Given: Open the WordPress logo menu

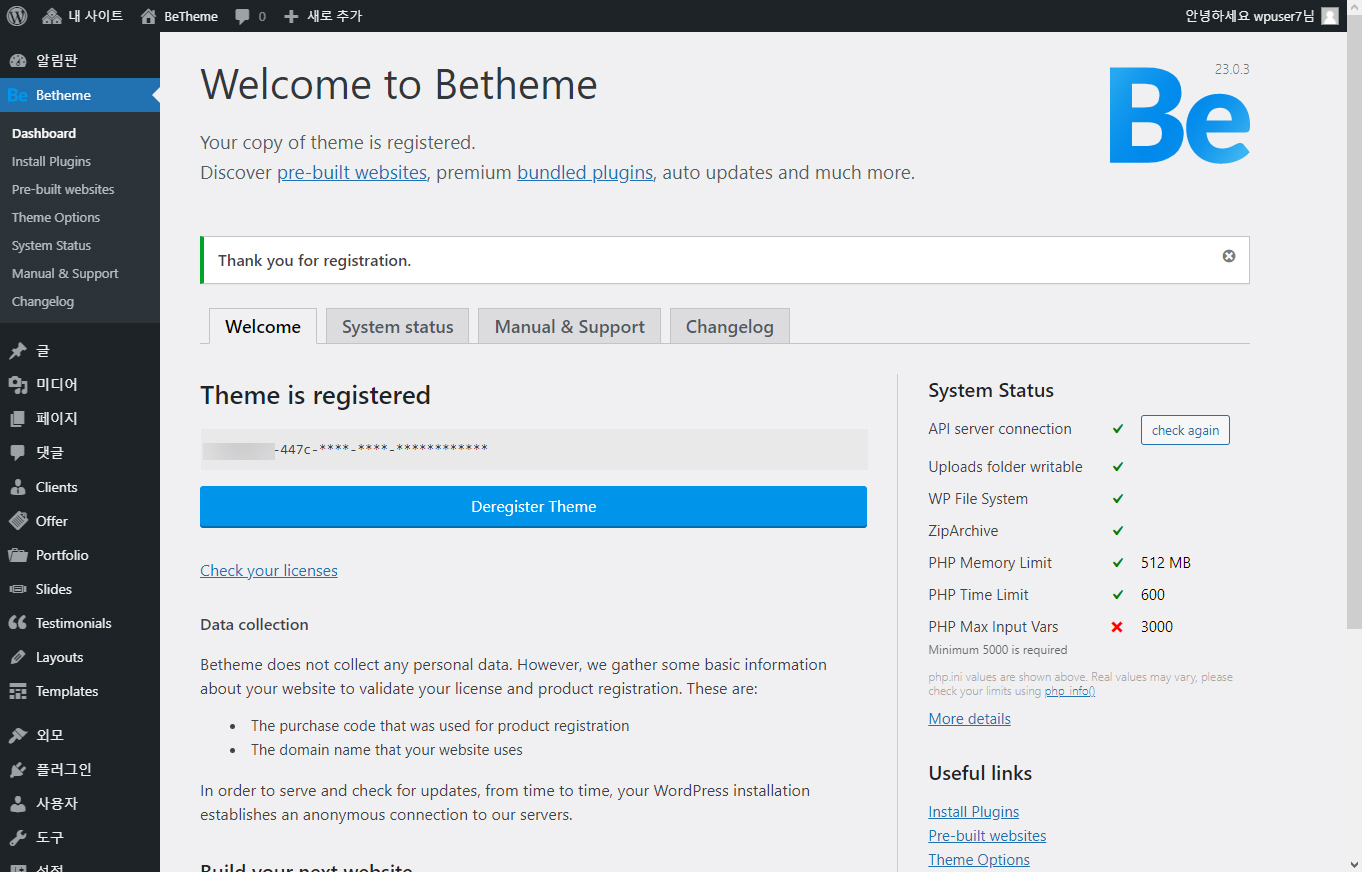Looking at the screenshot, I should point(17,16).
